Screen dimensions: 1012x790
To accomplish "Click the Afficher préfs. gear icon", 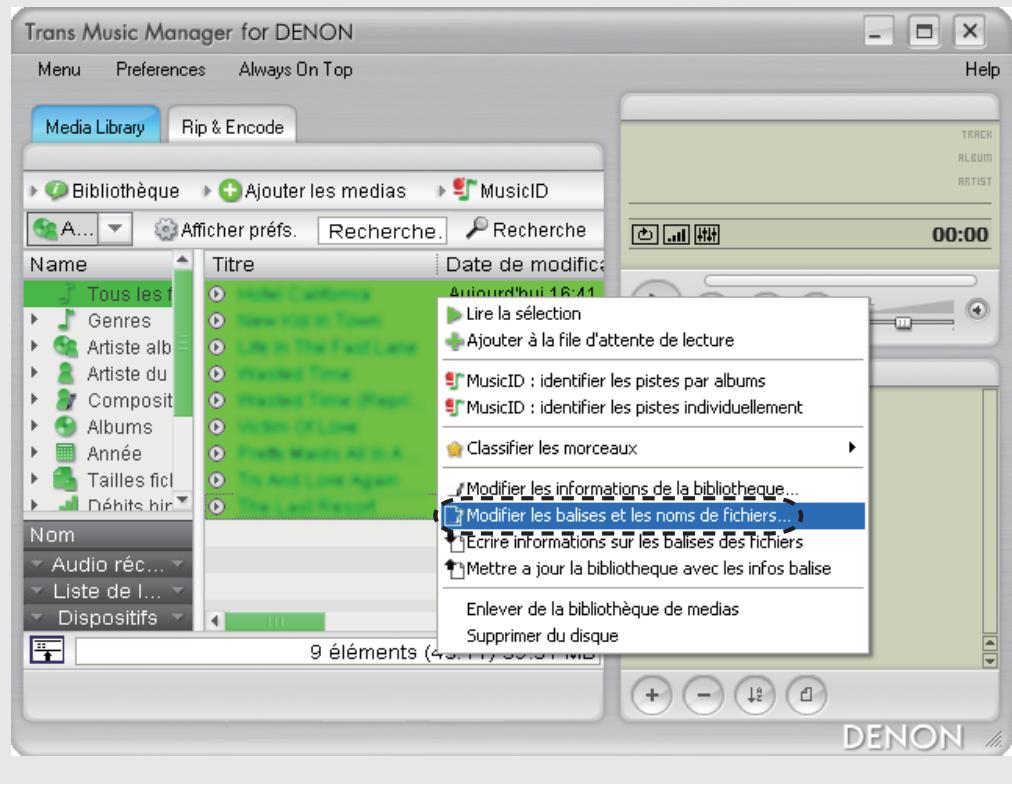I will pyautogui.click(x=165, y=229).
